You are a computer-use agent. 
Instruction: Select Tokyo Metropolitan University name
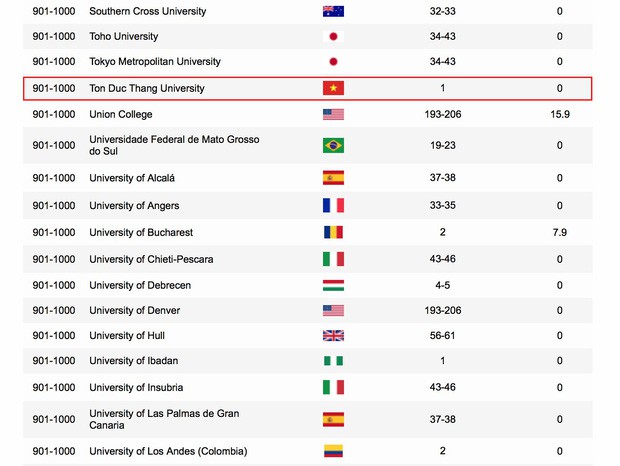pos(155,61)
